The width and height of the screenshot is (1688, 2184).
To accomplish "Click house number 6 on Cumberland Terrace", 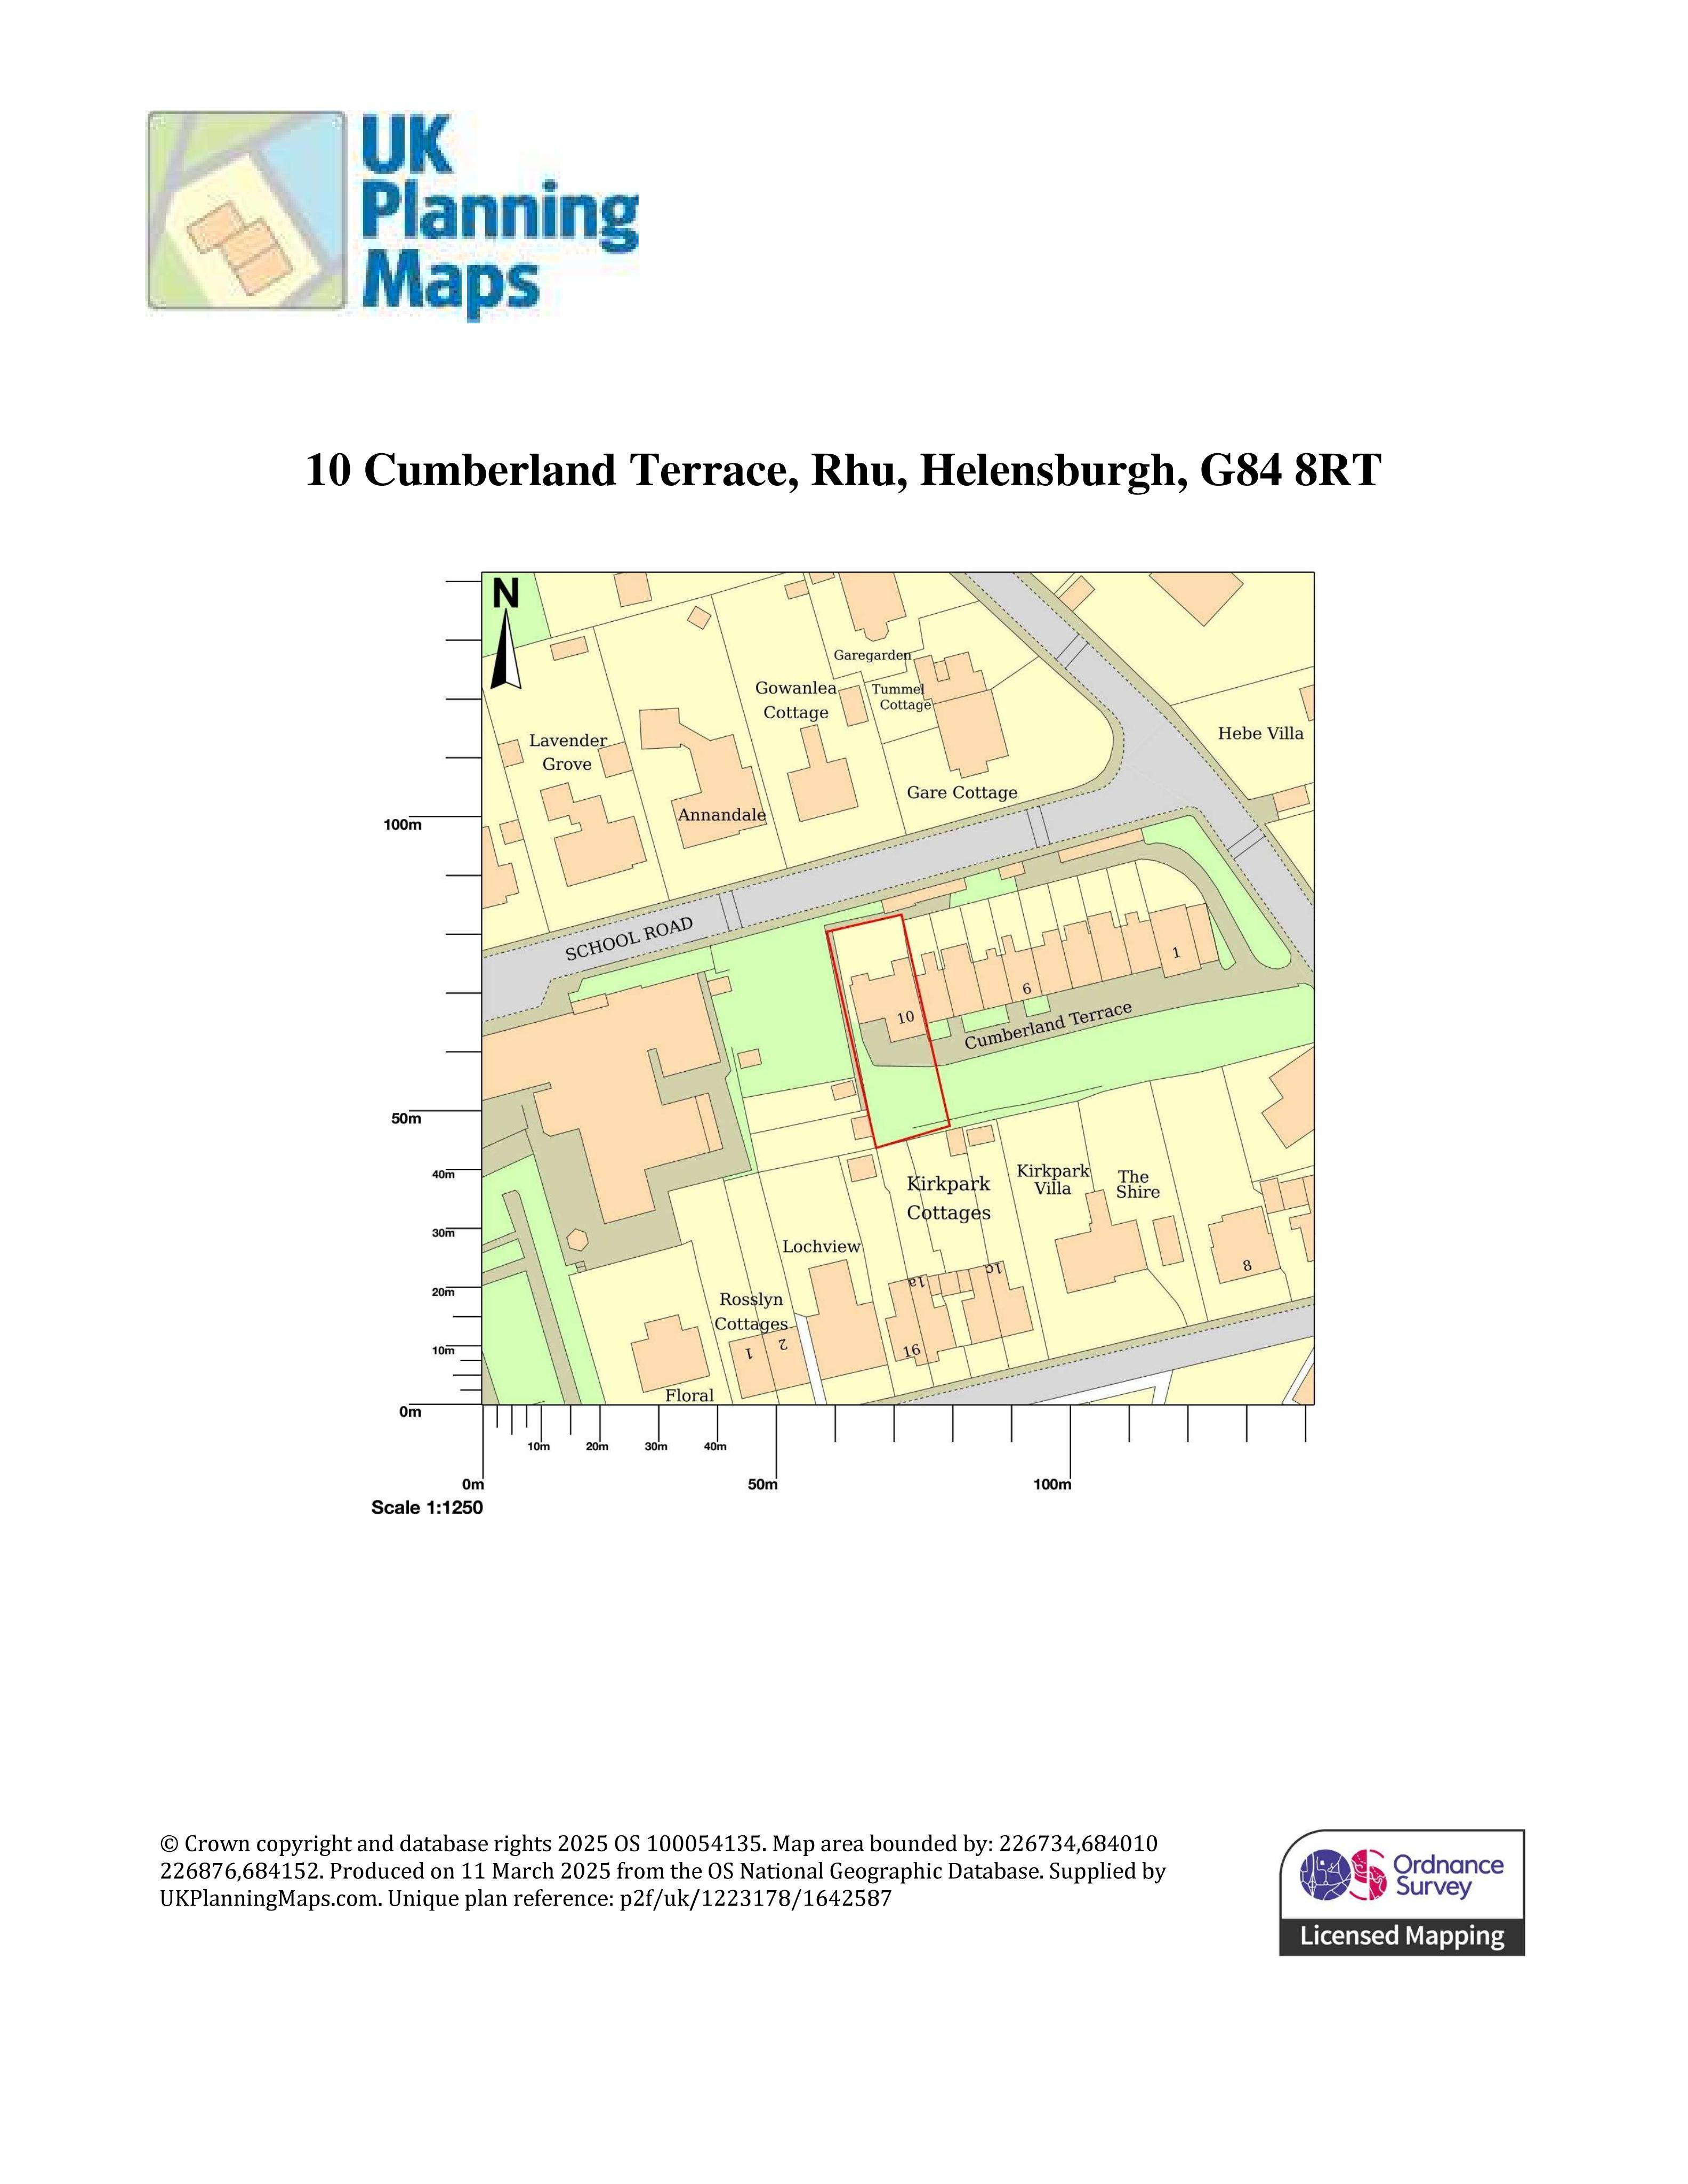I will [x=1026, y=990].
